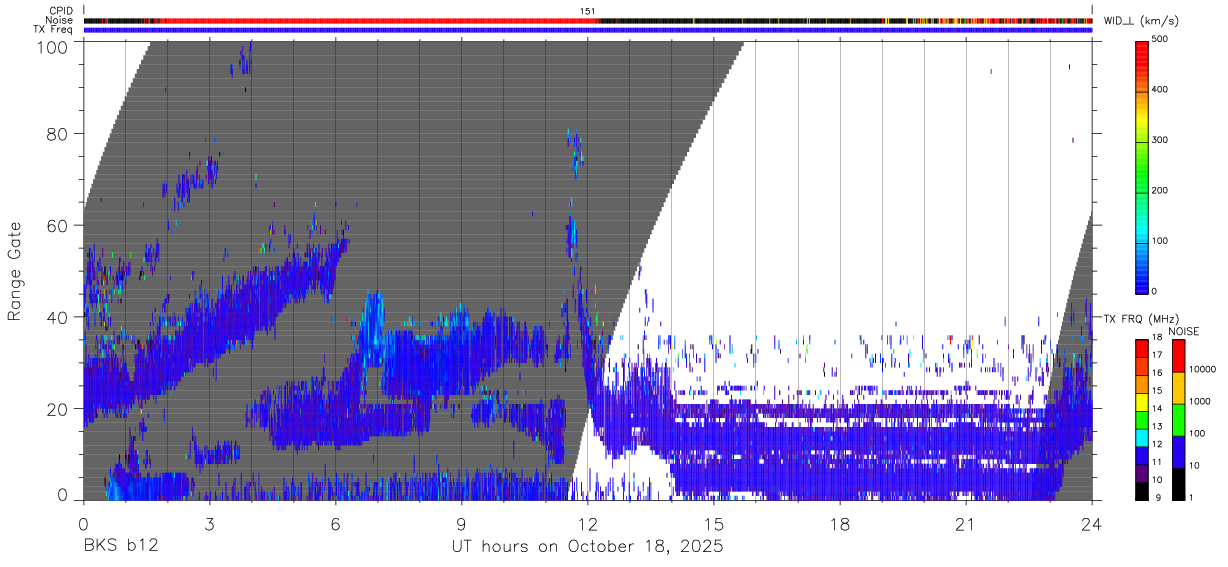Screen dimensions: 1228x567
Task: Pick the red 17–18 MHz swatch
Action: (x=1143, y=349)
